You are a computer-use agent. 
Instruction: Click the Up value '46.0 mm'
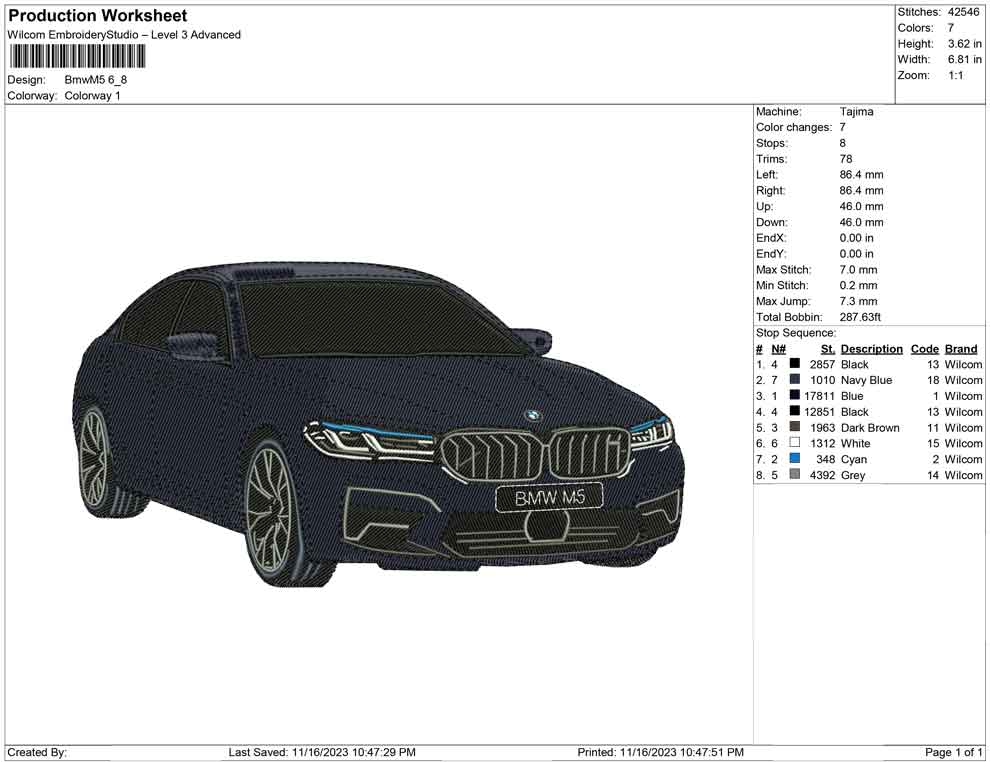pyautogui.click(x=861, y=206)
